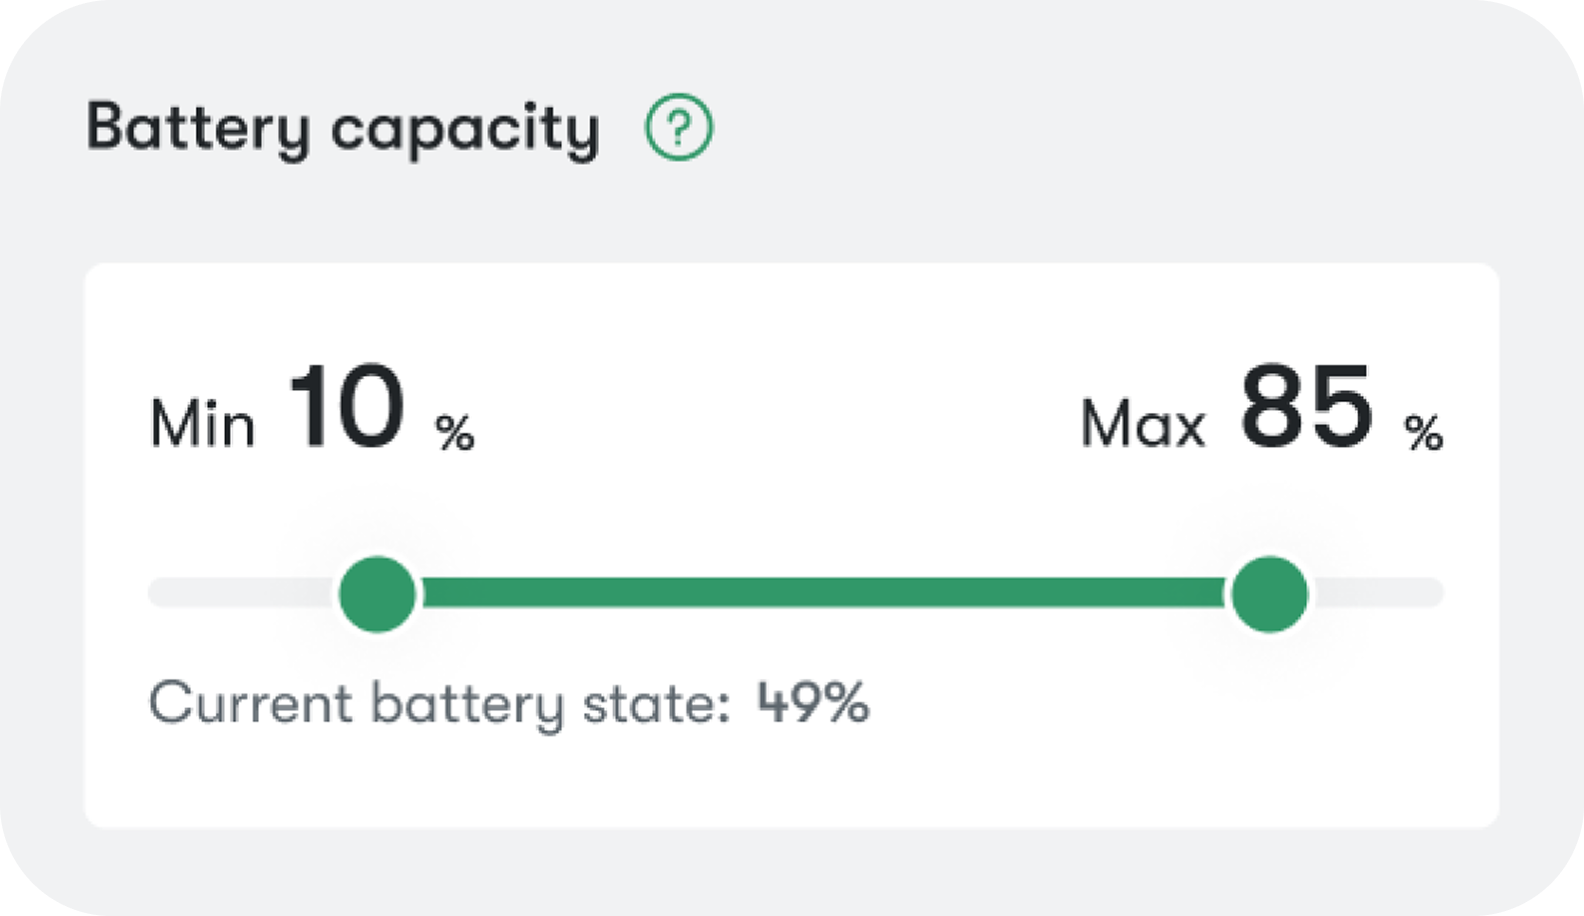Open the Battery capacity help icon
The width and height of the screenshot is (1584, 916).
(679, 127)
